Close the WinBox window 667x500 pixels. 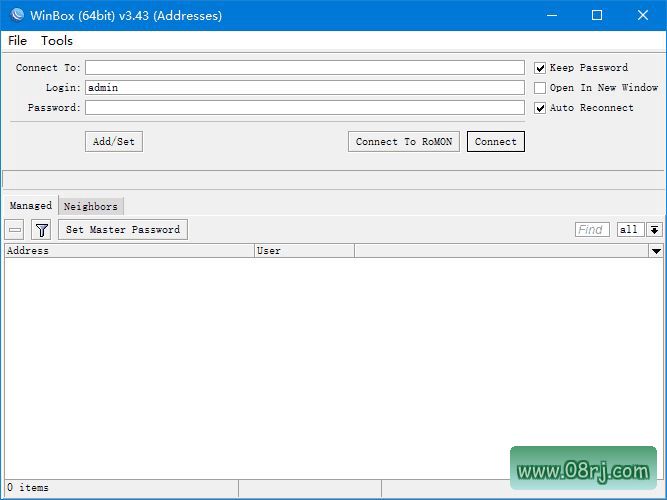643,15
